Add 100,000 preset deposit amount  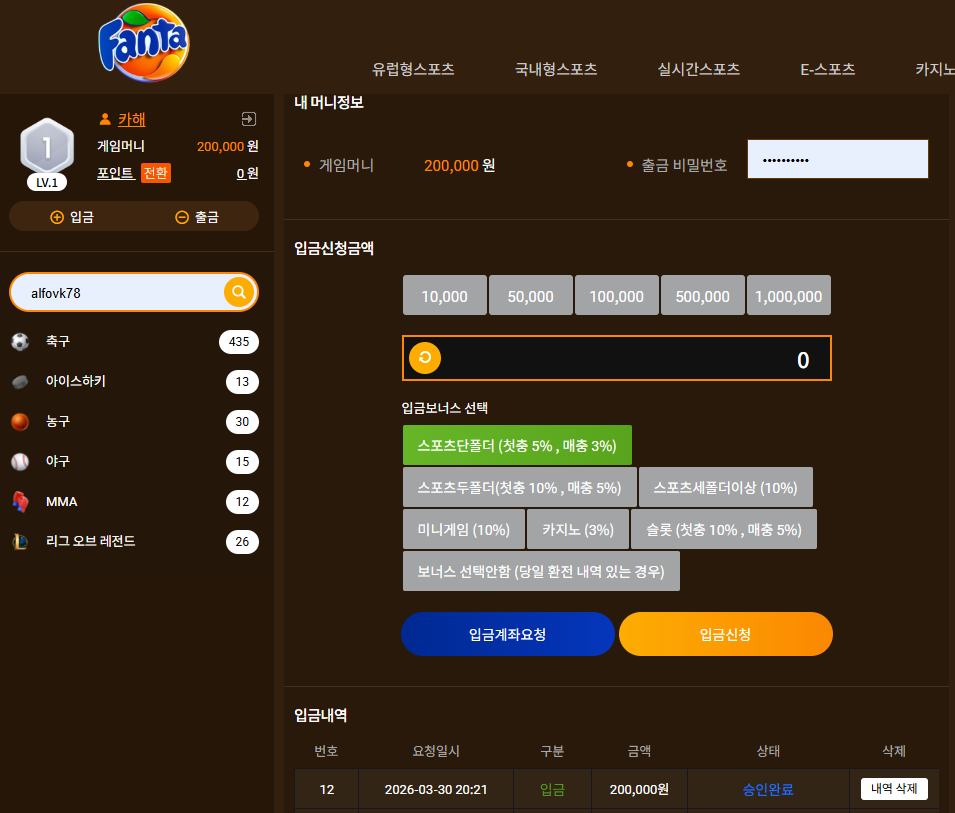[x=616, y=295]
